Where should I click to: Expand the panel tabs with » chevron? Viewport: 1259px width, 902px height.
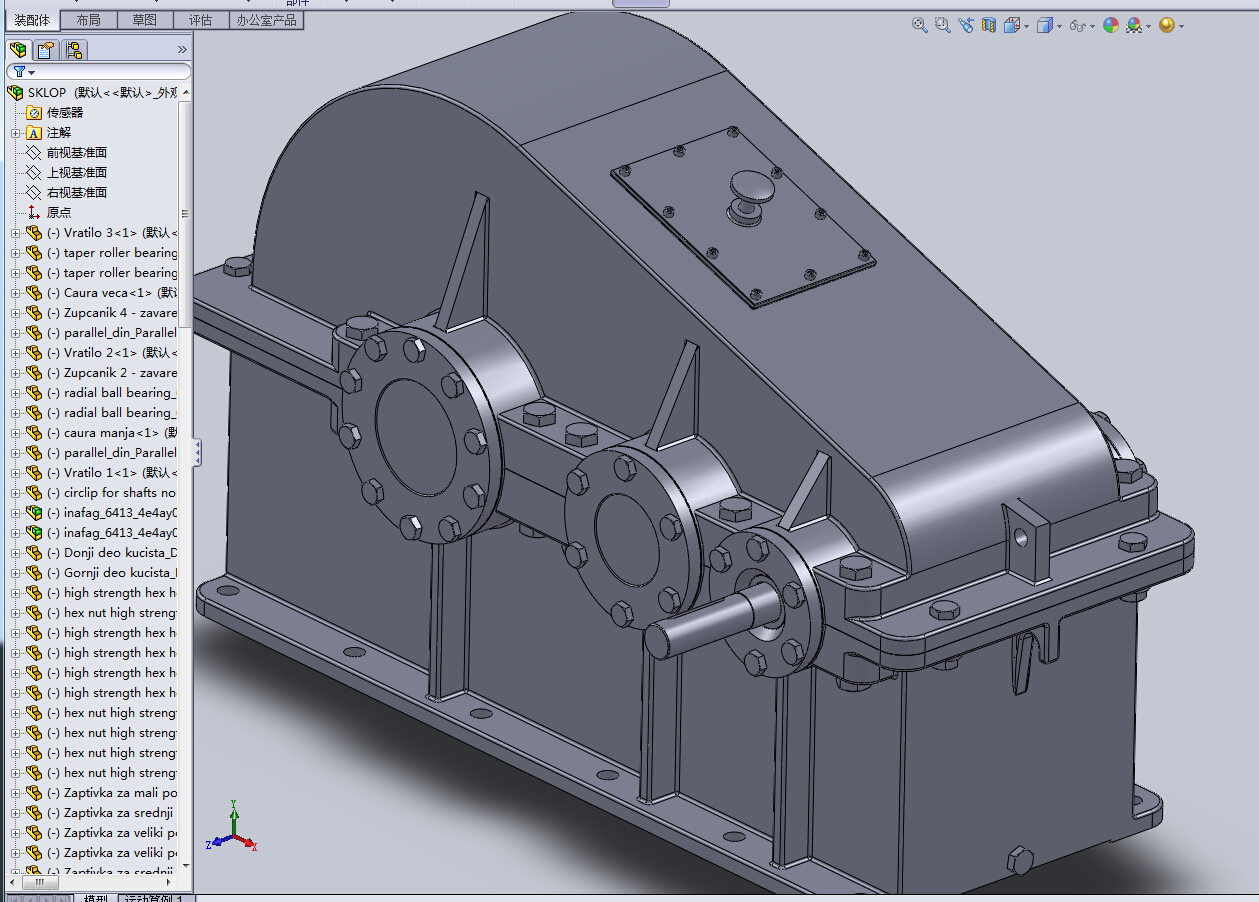click(x=182, y=49)
